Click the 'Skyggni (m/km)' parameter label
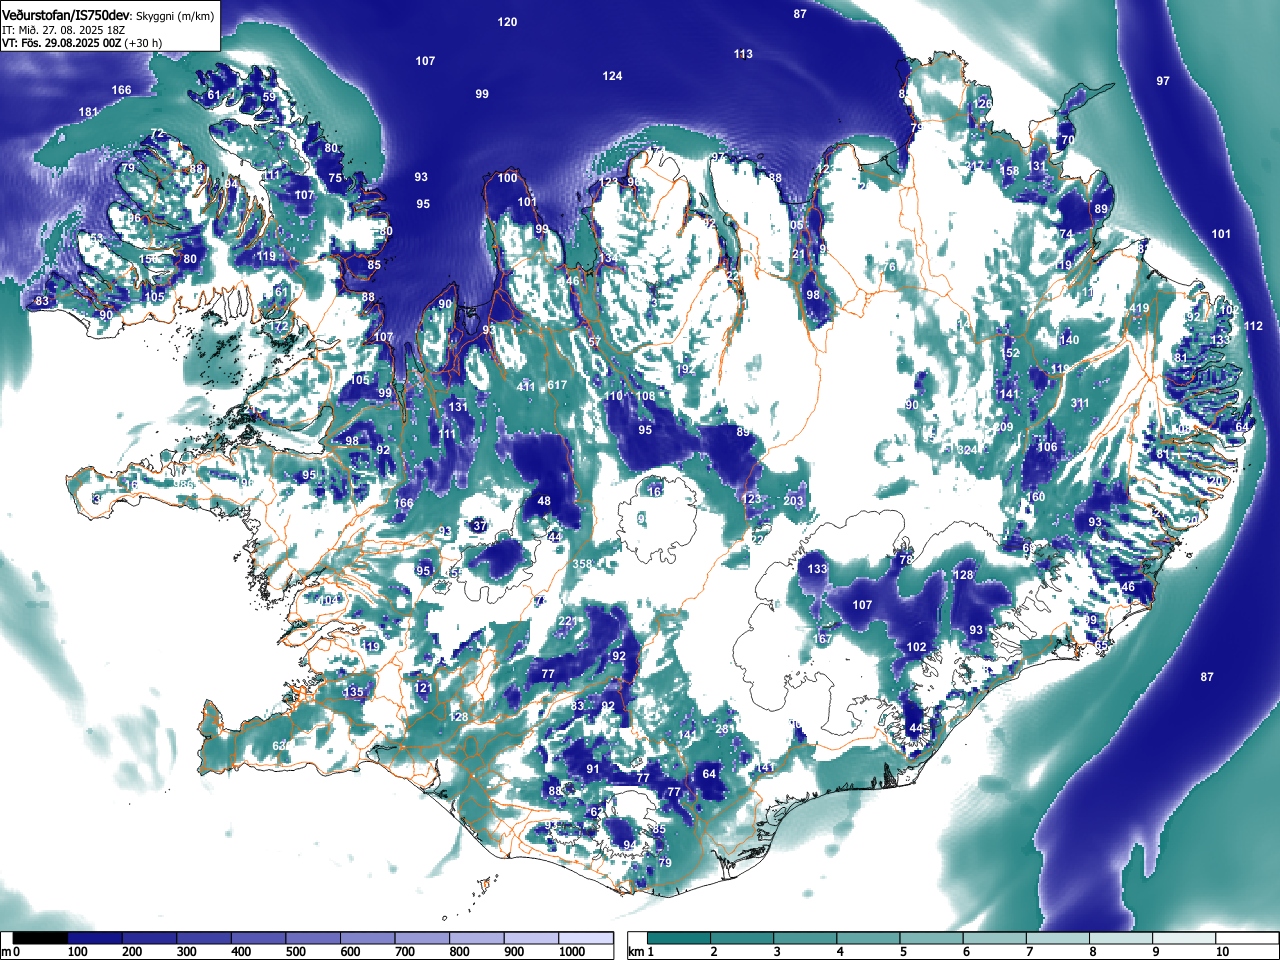1280x960 pixels. (175, 16)
